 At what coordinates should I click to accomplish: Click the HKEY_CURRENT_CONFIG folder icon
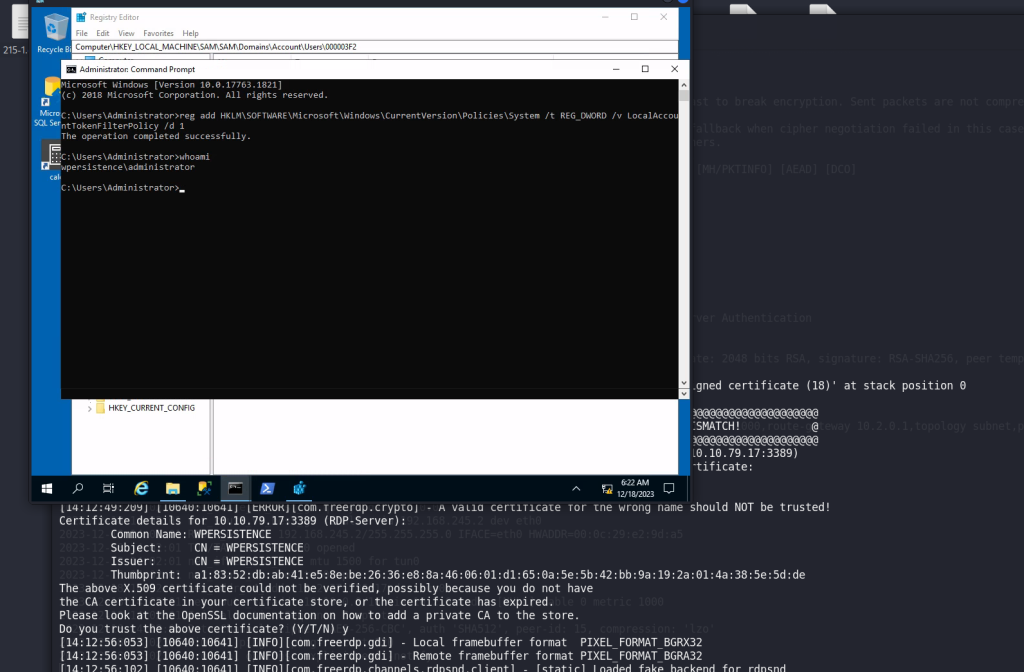click(x=101, y=408)
